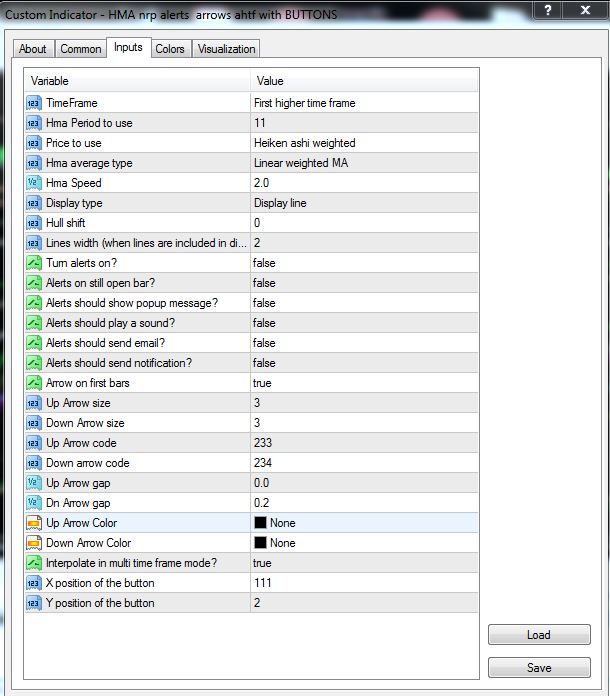Click the Turn alerts on boolean icon
This screenshot has width=610, height=696.
coord(33,263)
